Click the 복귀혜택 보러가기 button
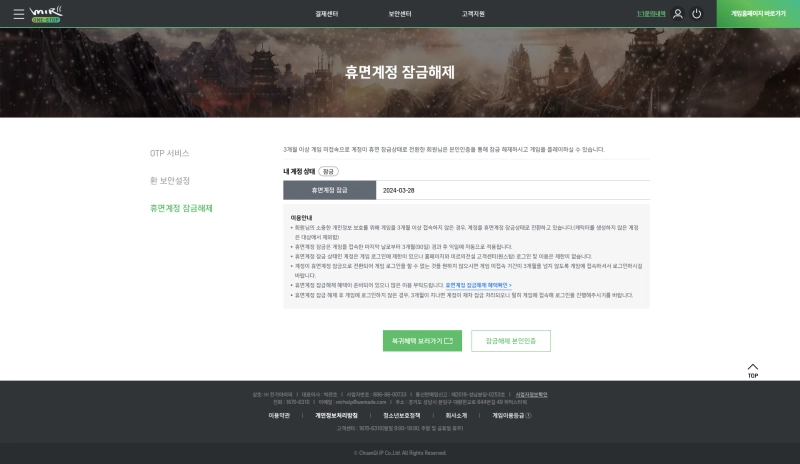Viewport: 800px width, 464px height. click(422, 341)
